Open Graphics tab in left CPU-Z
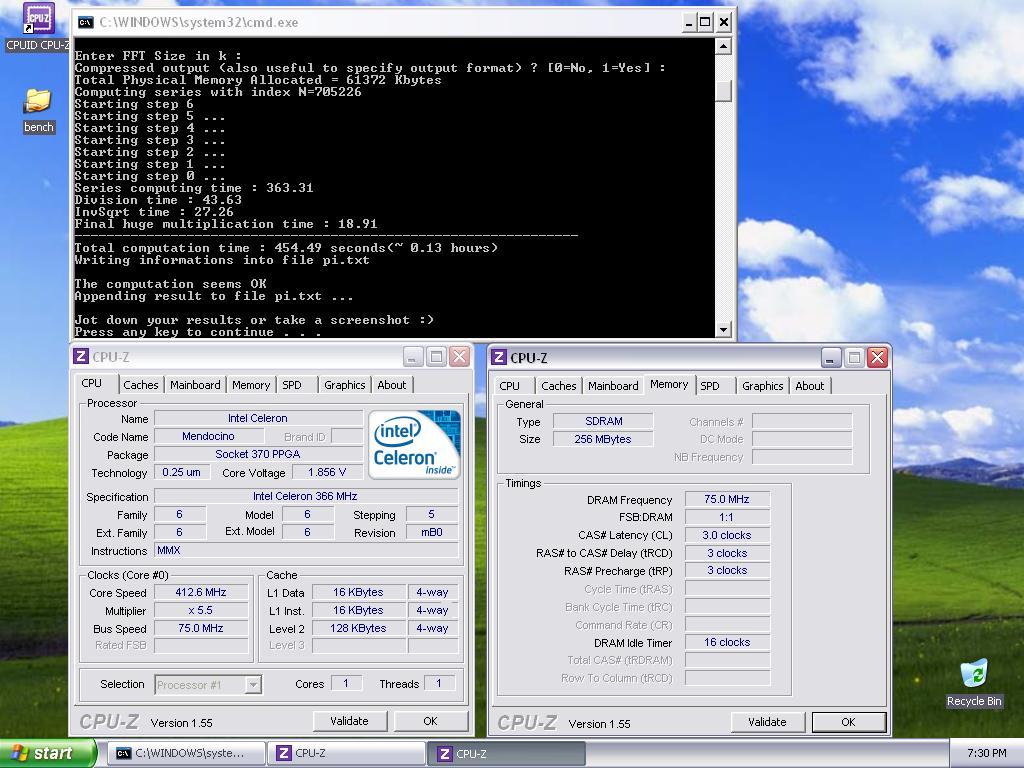The height and width of the screenshot is (768, 1024). [345, 385]
